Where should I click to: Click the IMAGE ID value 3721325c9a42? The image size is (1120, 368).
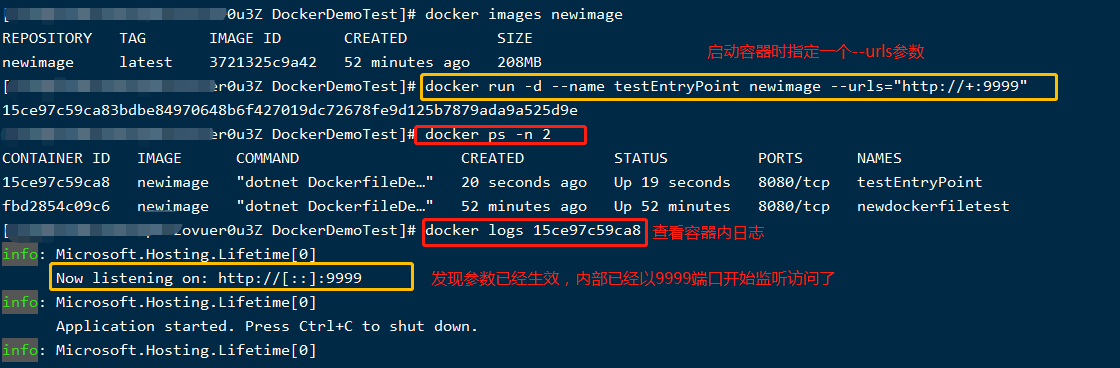263,62
